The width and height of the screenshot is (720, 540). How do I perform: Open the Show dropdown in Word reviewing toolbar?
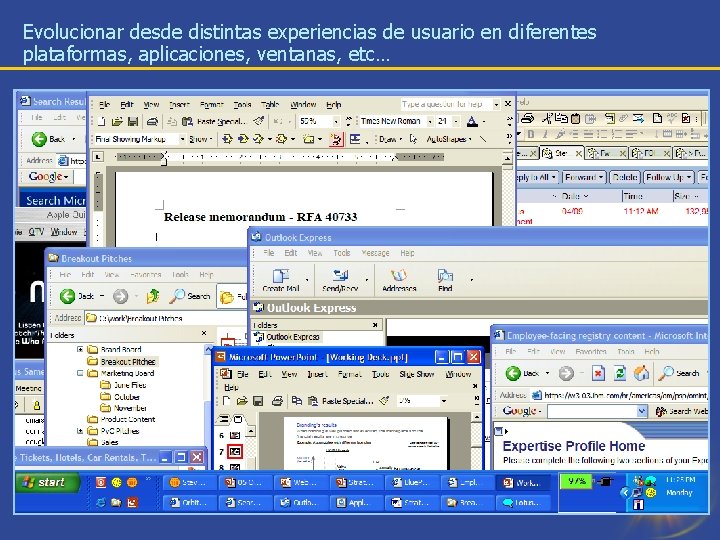point(201,139)
